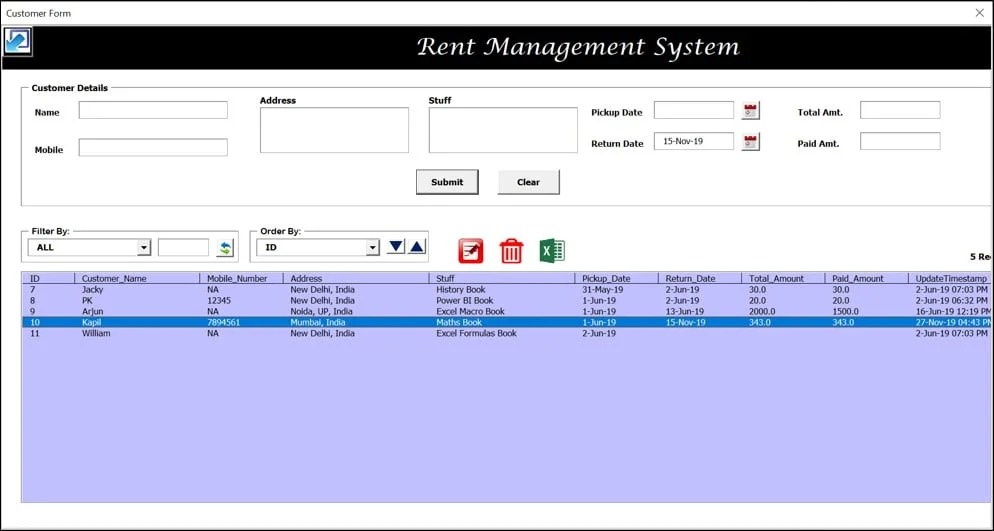Select the row for customer PK
The width and height of the screenshot is (994, 531).
click(507, 300)
